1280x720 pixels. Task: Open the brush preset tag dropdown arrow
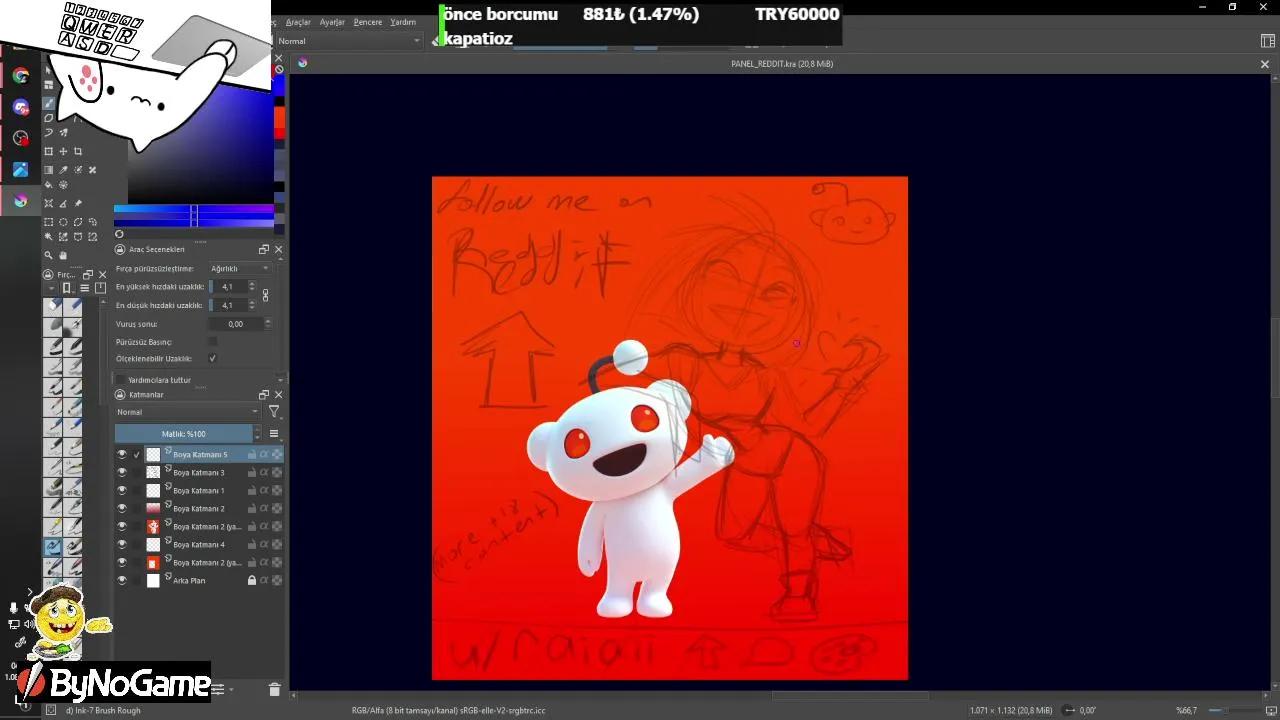51,288
